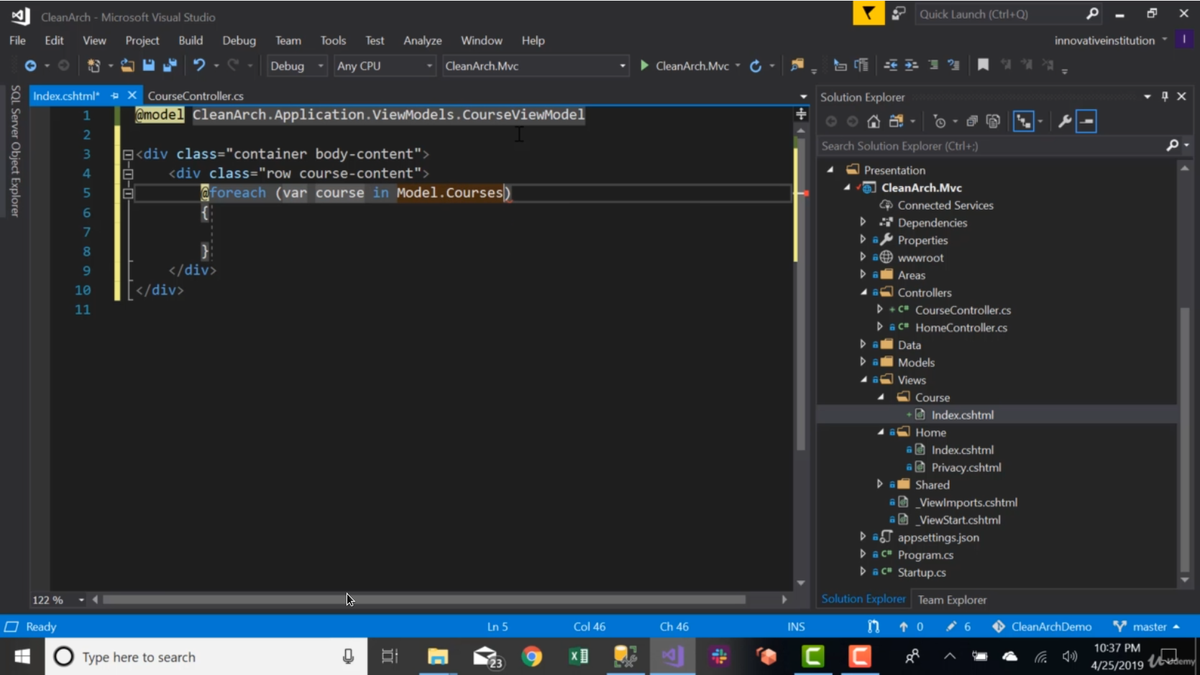
Task: Collapse the code outlining on line 3
Action: 128,155
